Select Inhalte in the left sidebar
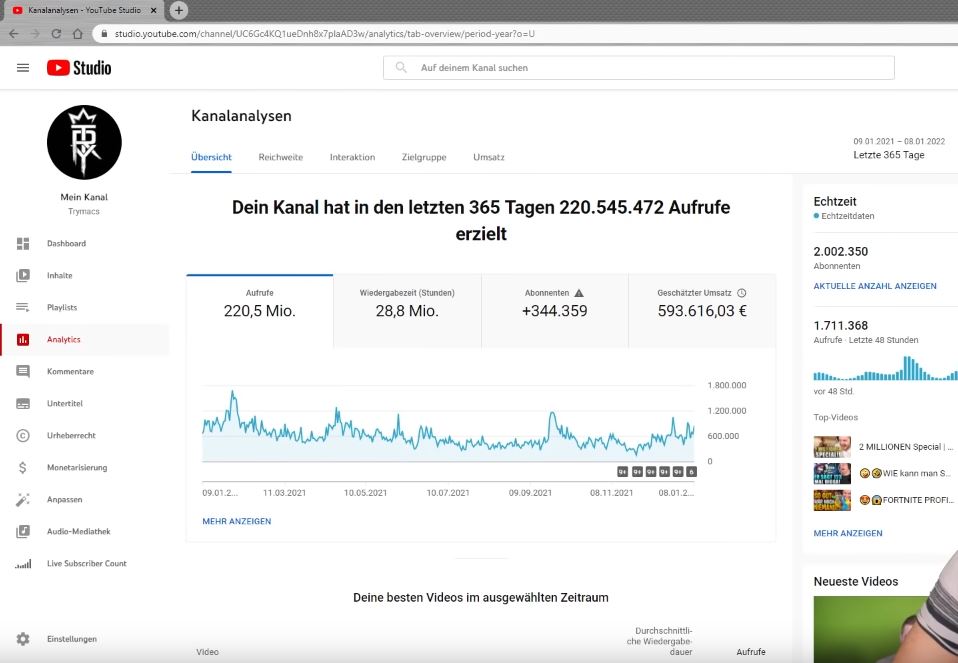The image size is (958, 663). tap(59, 275)
